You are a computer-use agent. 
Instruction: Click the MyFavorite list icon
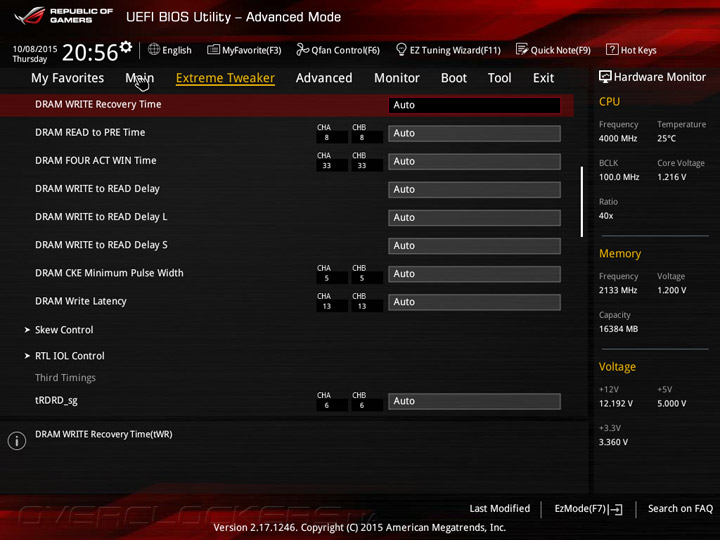point(213,50)
